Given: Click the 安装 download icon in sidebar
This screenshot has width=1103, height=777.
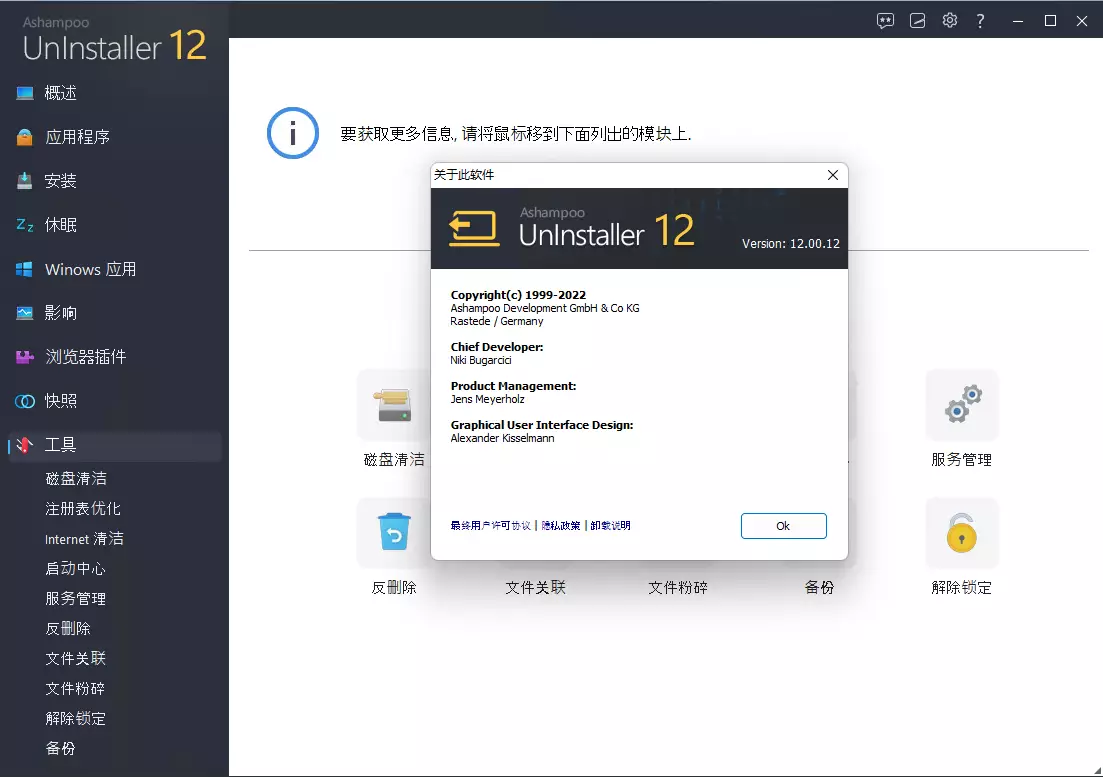Looking at the screenshot, I should (x=25, y=181).
